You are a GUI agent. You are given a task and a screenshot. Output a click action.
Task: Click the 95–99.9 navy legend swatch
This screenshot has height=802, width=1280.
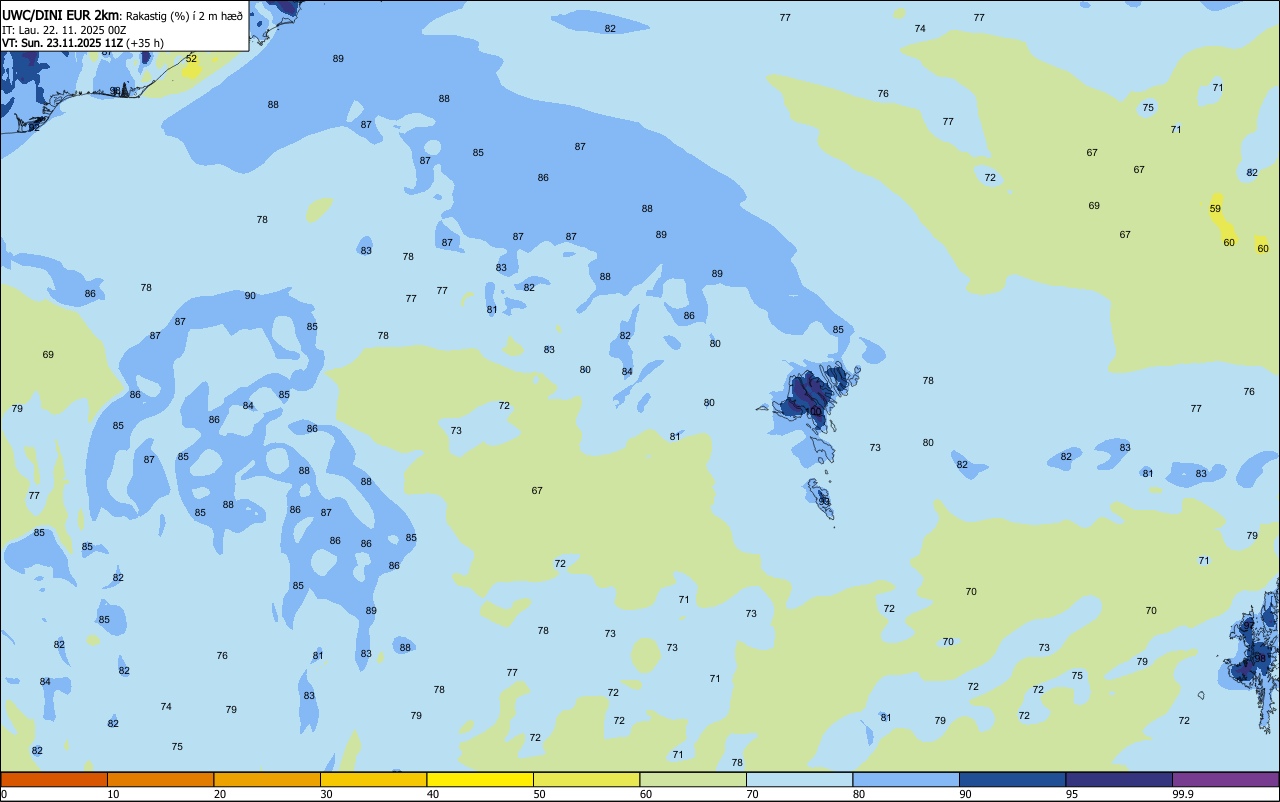(1119, 779)
